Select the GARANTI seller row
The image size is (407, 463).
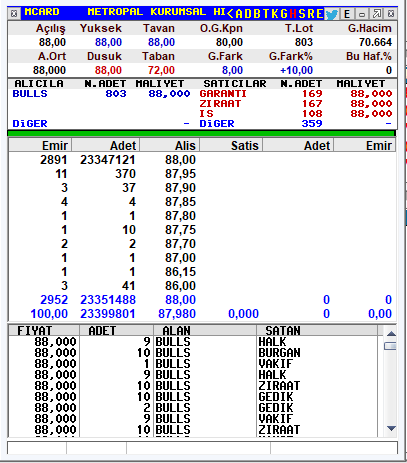click(296, 94)
